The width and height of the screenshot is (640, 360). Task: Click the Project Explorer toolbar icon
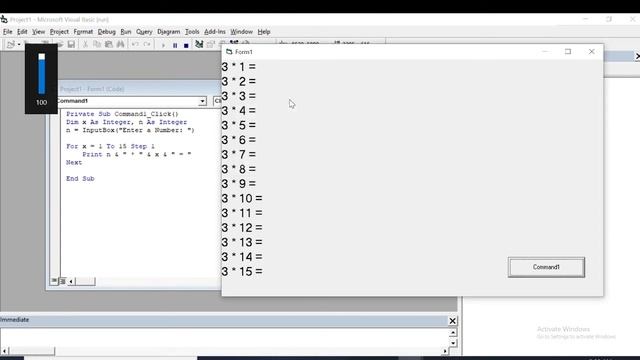point(199,44)
